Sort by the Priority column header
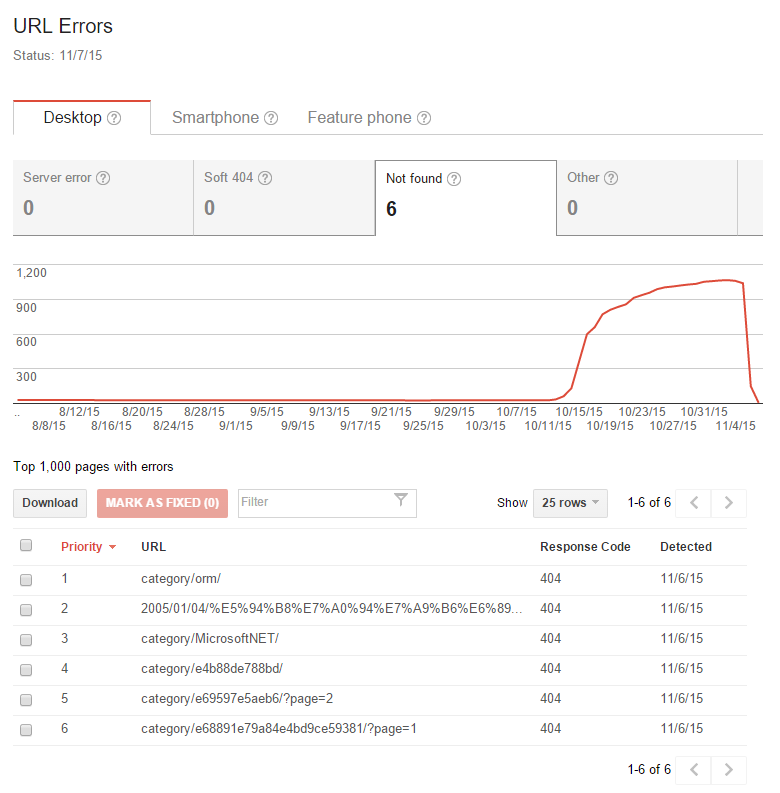The height and width of the screenshot is (793, 780). (x=82, y=547)
